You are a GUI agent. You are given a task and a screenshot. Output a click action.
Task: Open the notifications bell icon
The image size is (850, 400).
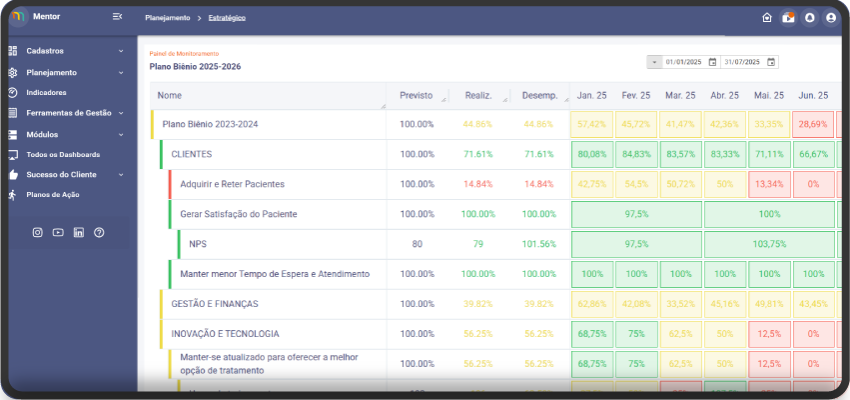[809, 18]
